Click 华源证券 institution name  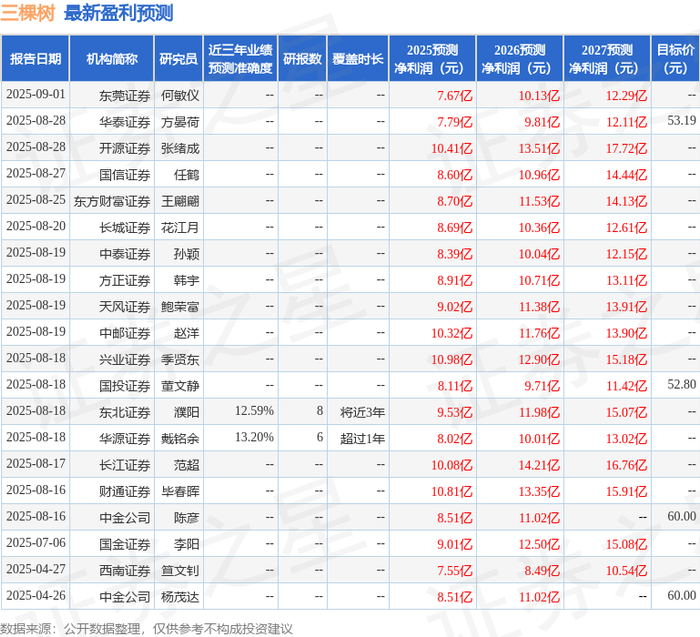(x=125, y=439)
